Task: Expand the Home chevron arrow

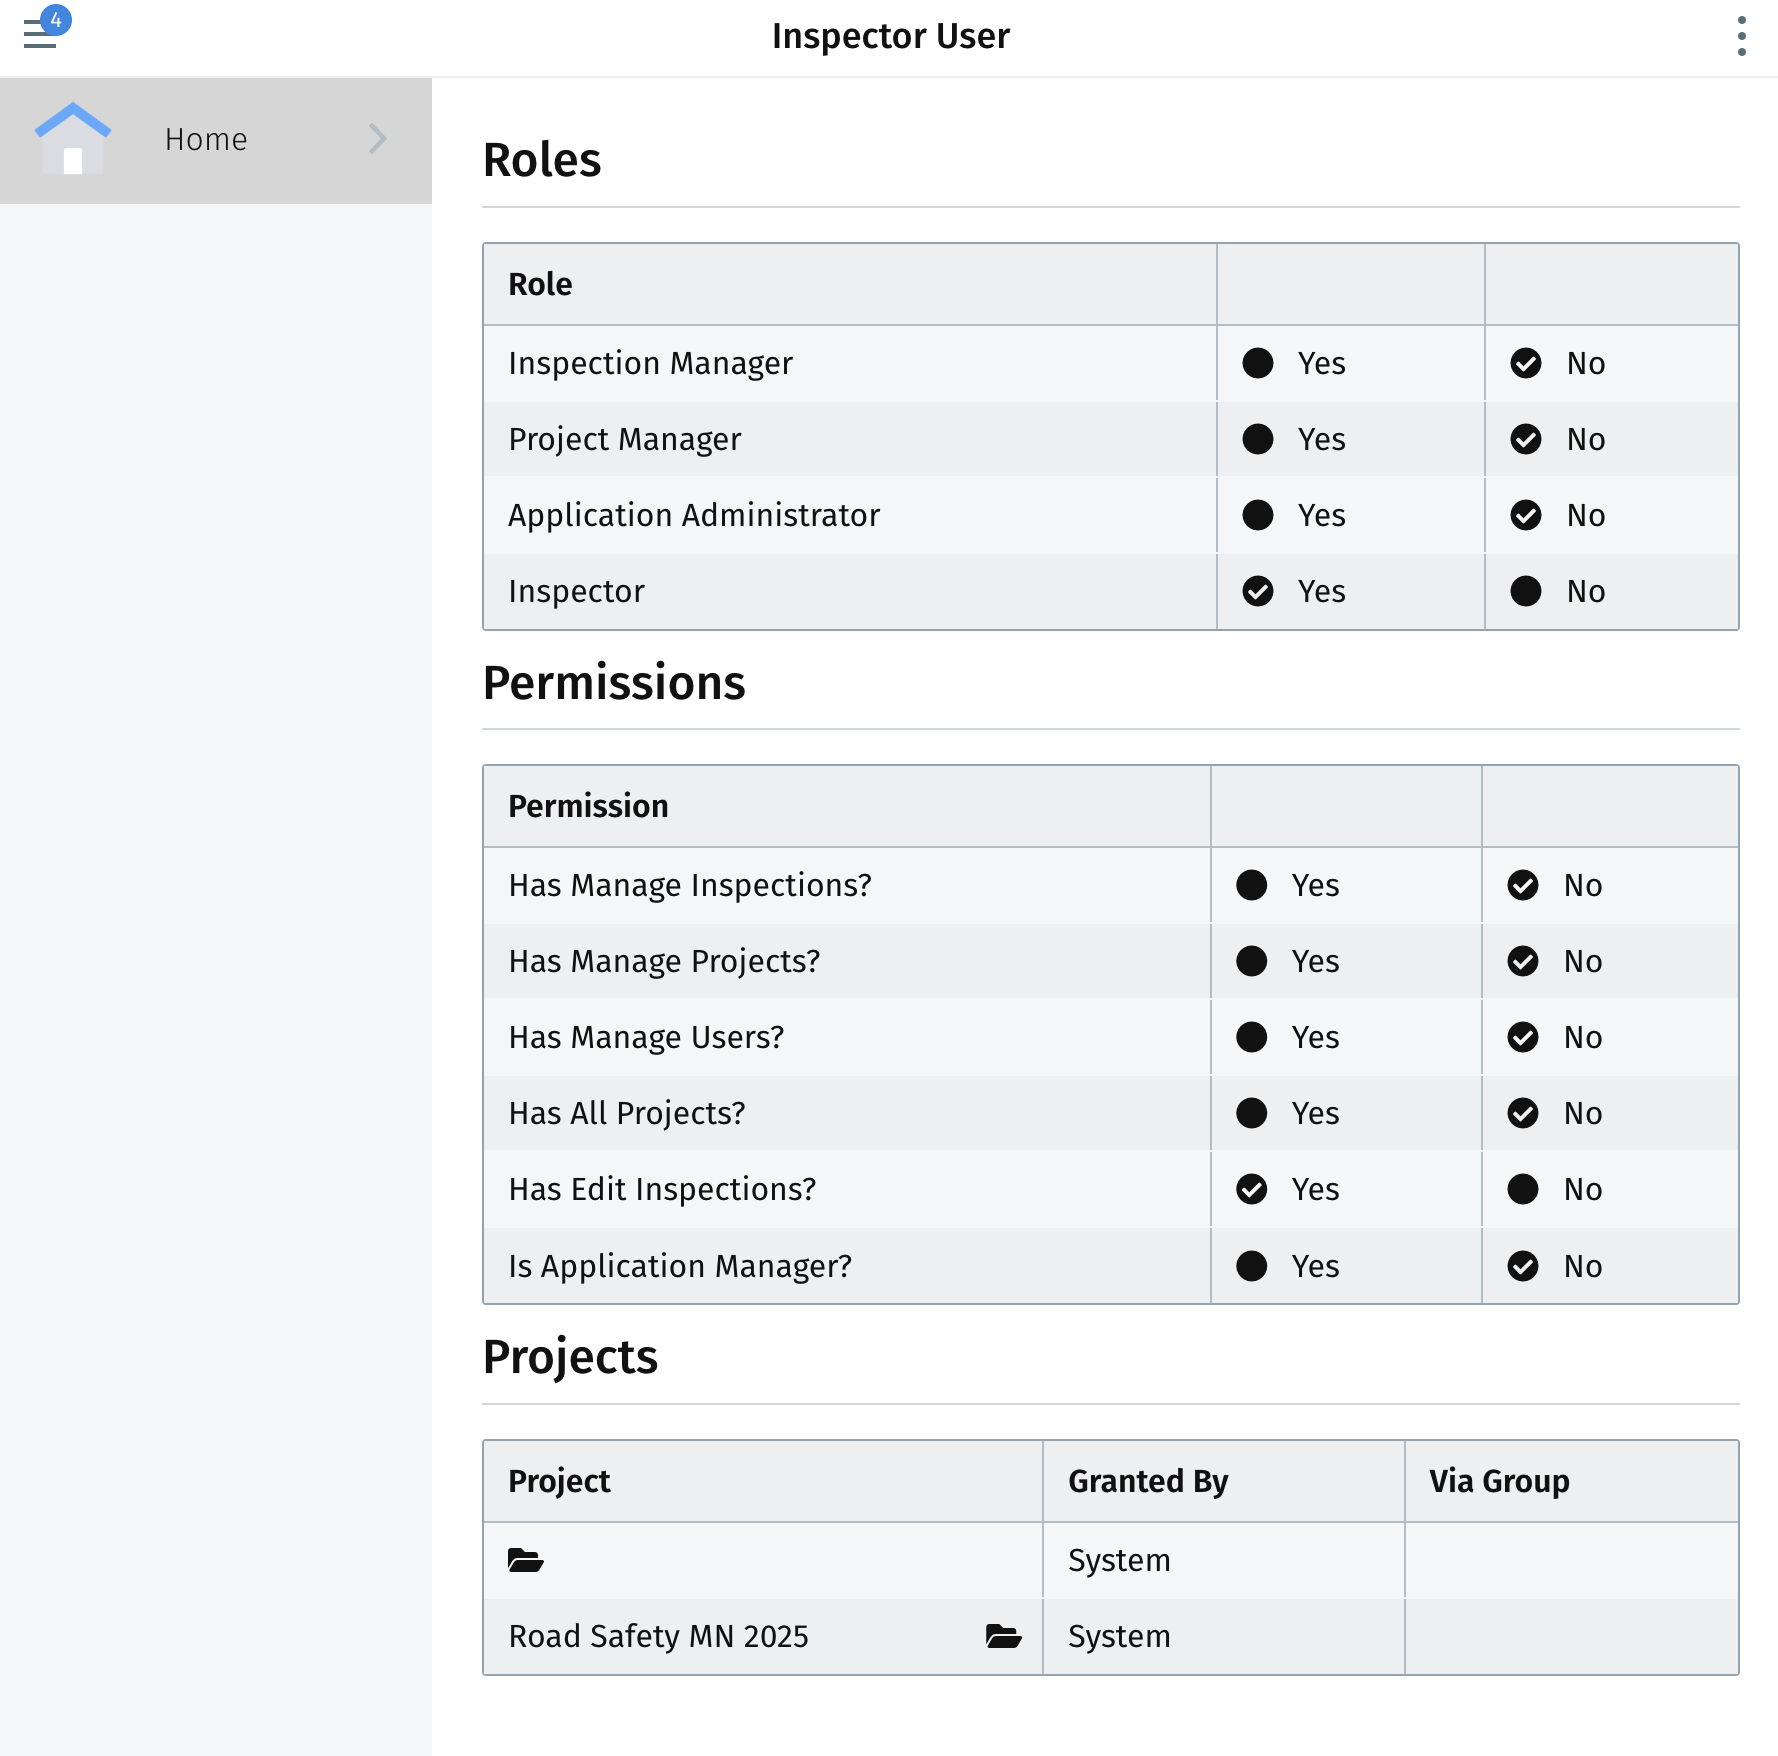Action: point(377,139)
